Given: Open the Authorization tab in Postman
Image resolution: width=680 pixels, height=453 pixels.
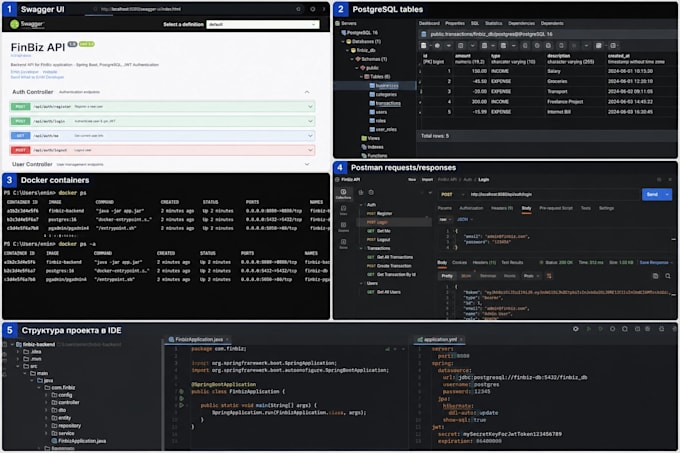Looking at the screenshot, I should pos(471,209).
